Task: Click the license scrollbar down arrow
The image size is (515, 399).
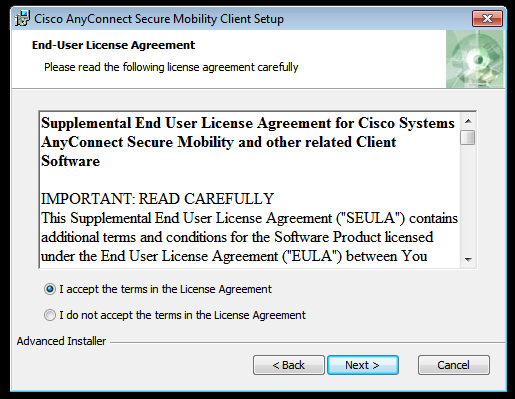Action: tap(468, 259)
